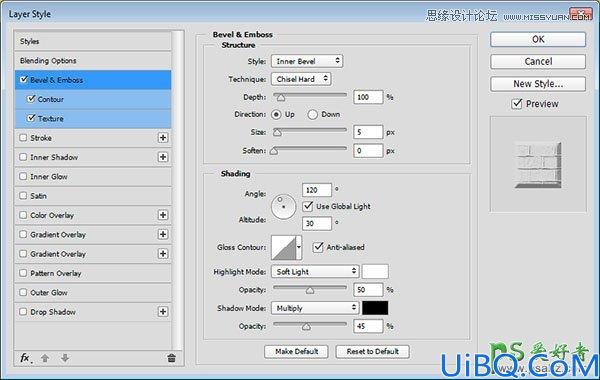Click the Highlight Opacity input field
Screen dimensions: 600x380
(368, 290)
